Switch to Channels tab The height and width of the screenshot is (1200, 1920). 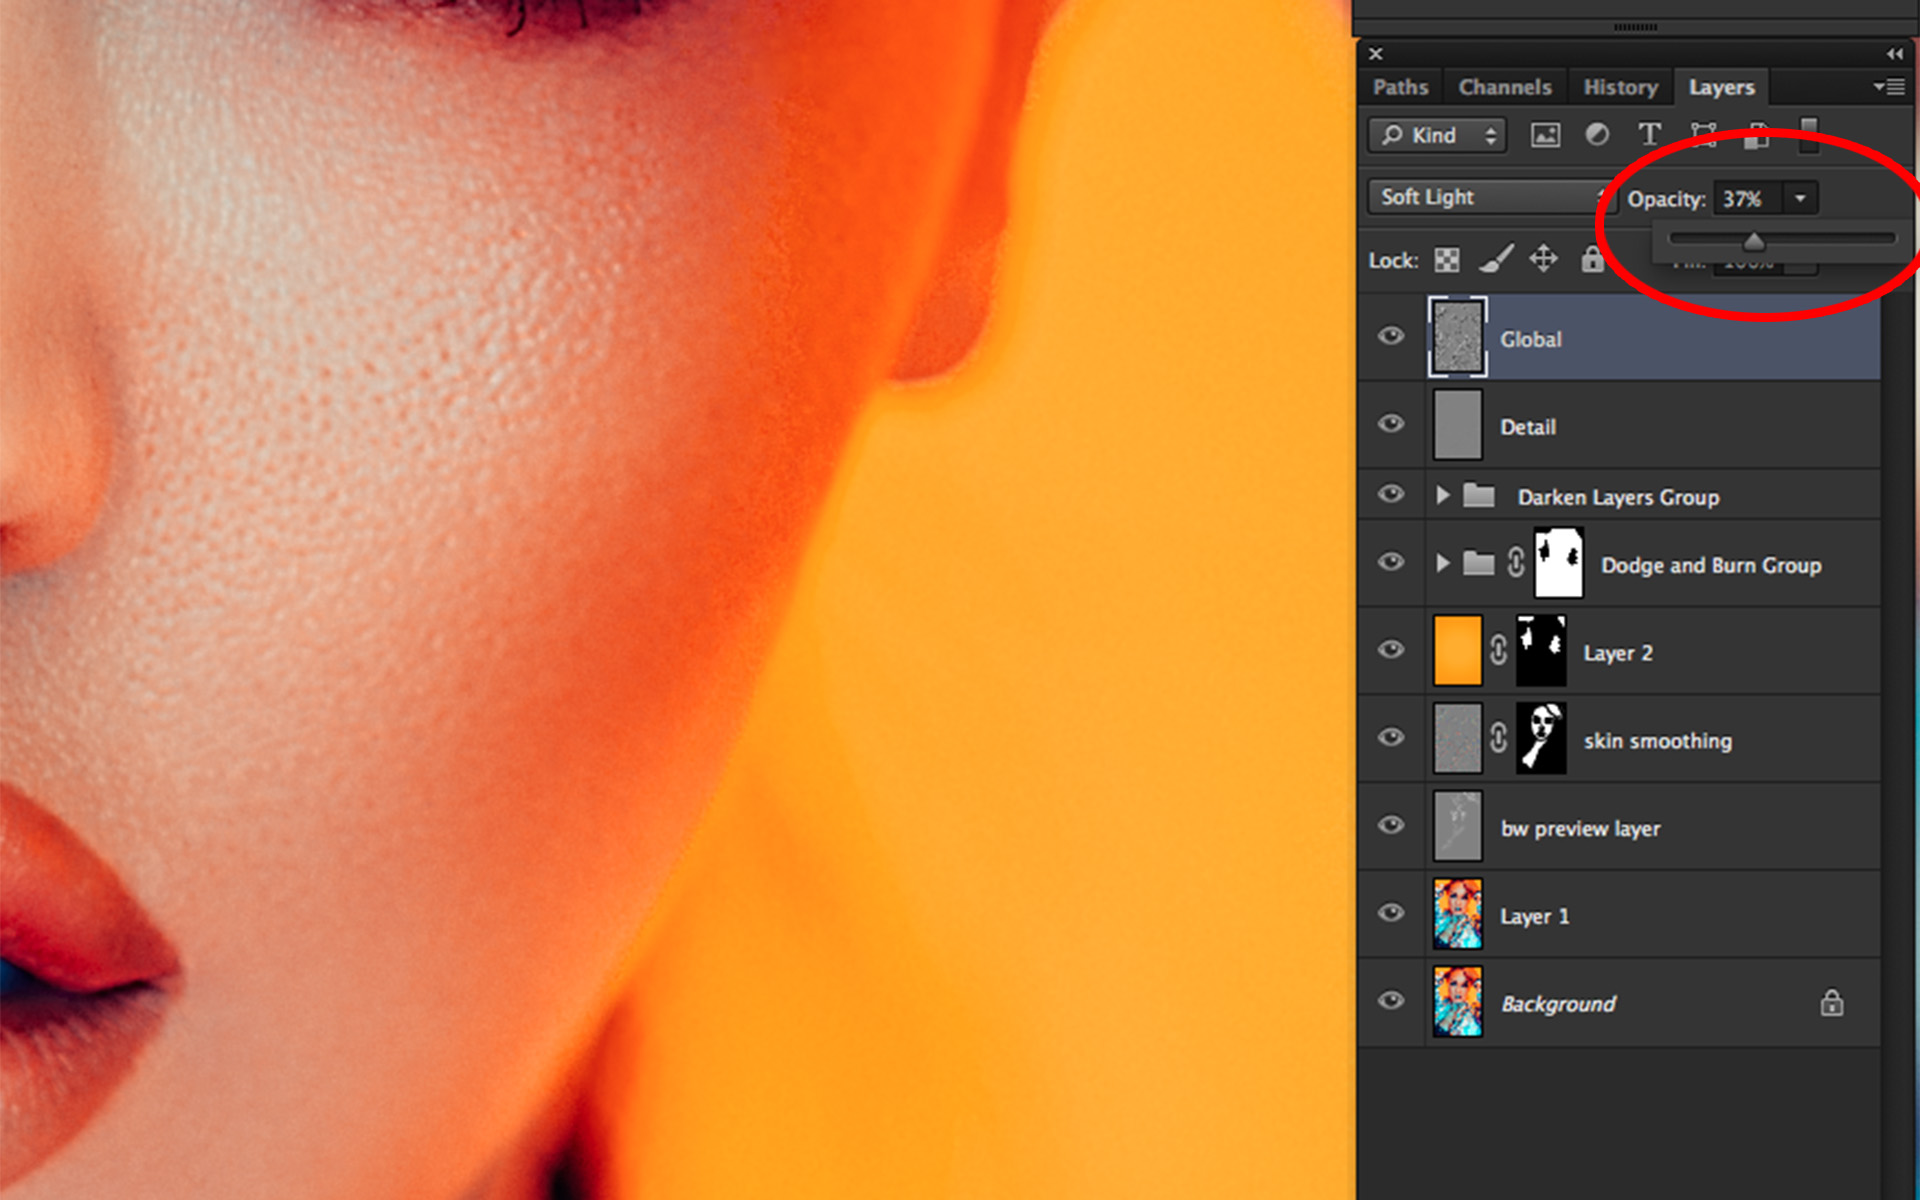click(1505, 87)
